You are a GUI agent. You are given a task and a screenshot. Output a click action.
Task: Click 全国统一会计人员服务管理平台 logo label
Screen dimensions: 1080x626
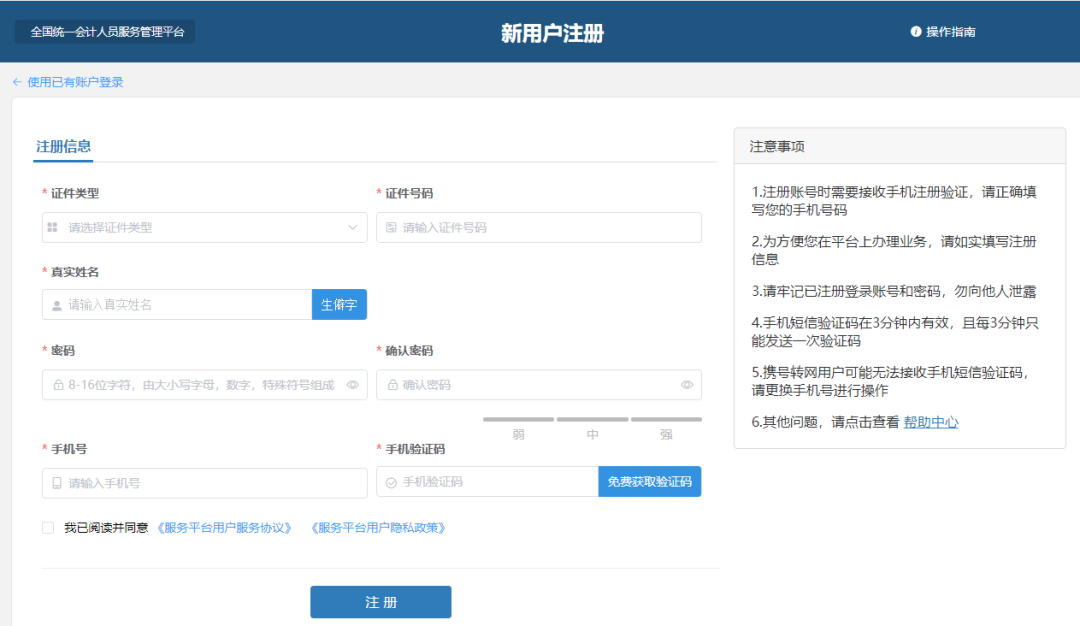click(x=107, y=32)
